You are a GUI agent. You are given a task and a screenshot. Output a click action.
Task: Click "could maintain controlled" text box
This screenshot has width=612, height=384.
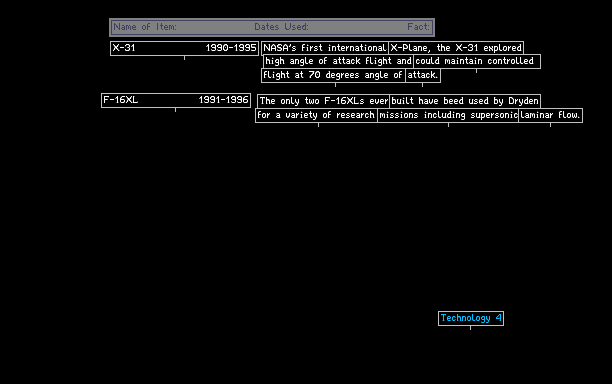point(477,61)
